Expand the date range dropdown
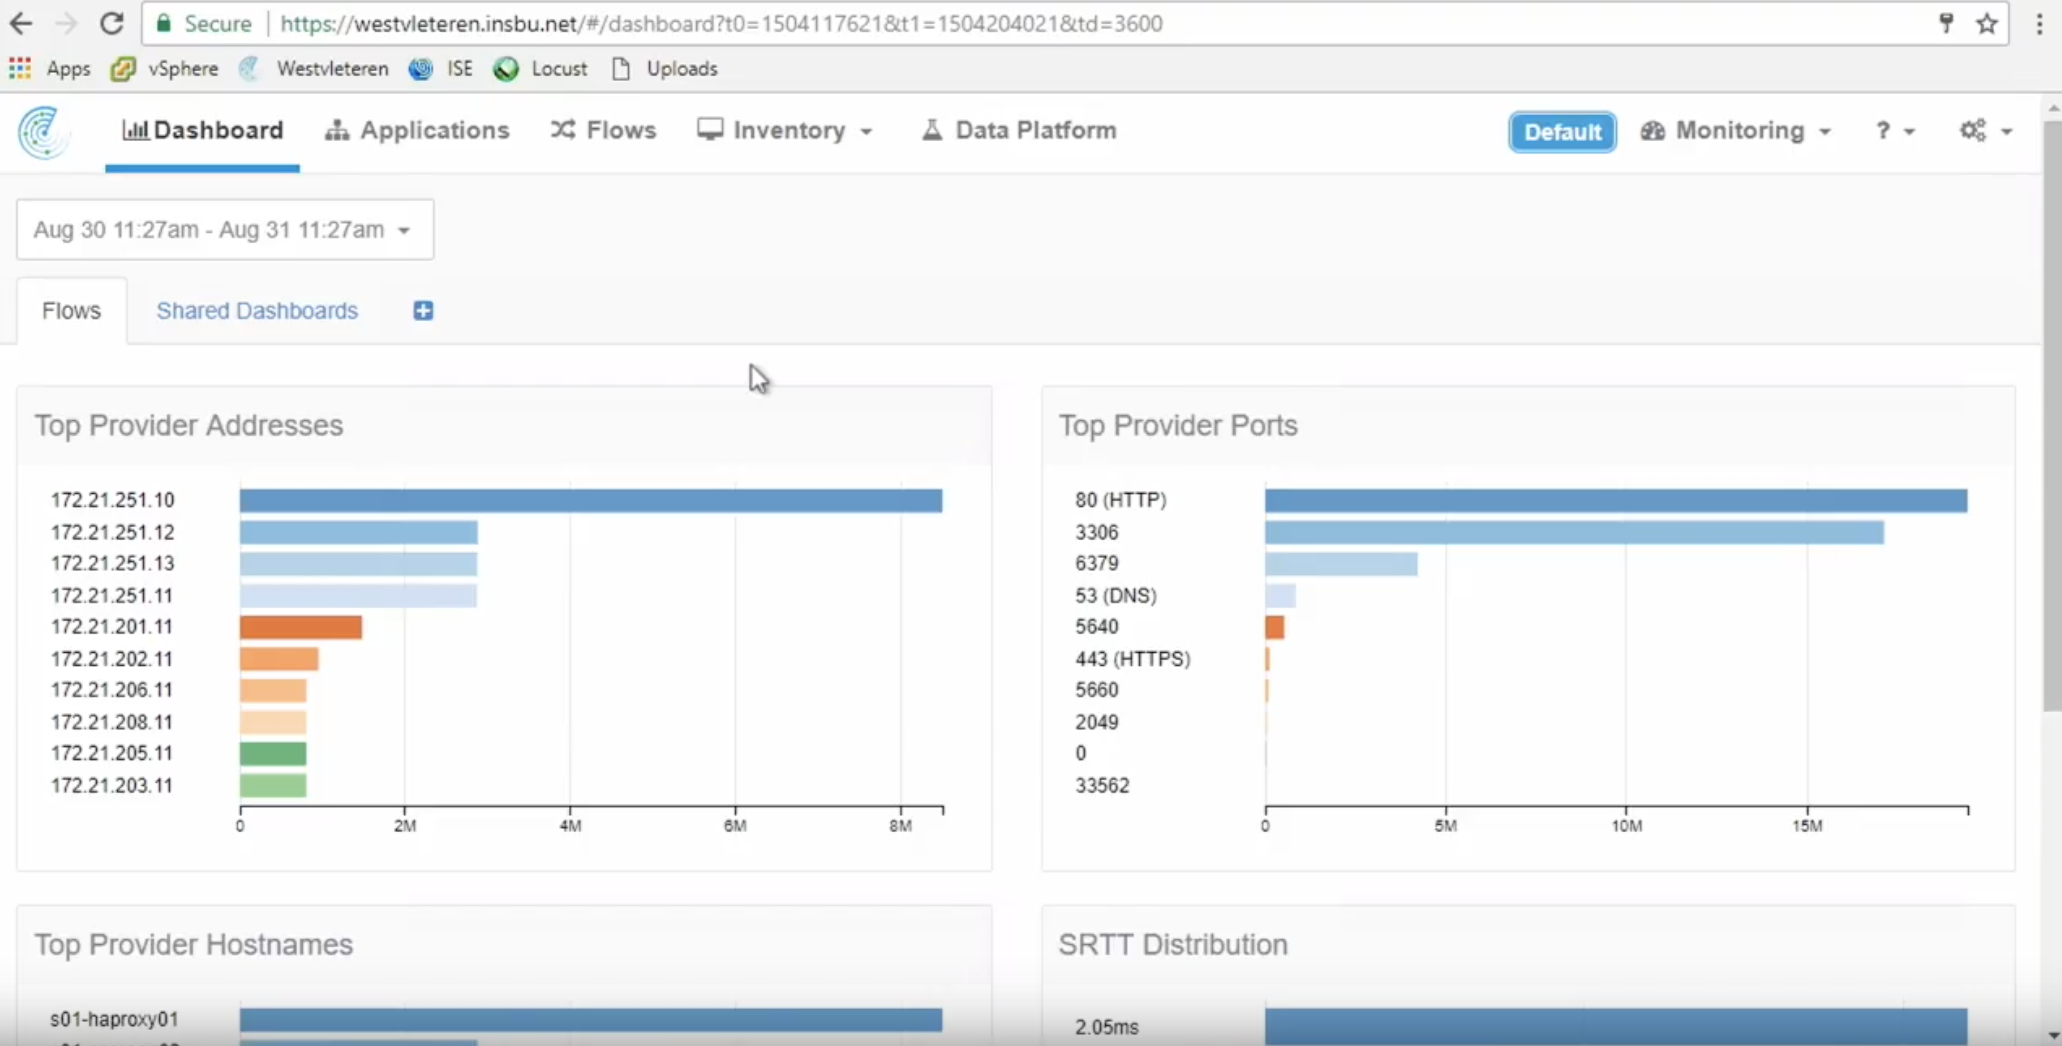2062x1046 pixels. pos(225,230)
